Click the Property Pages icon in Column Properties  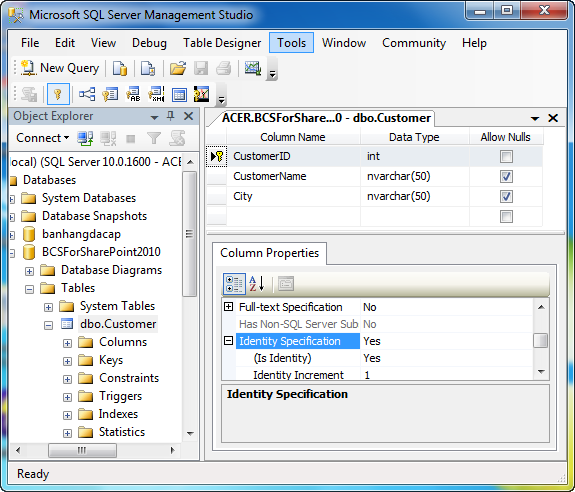(x=286, y=284)
